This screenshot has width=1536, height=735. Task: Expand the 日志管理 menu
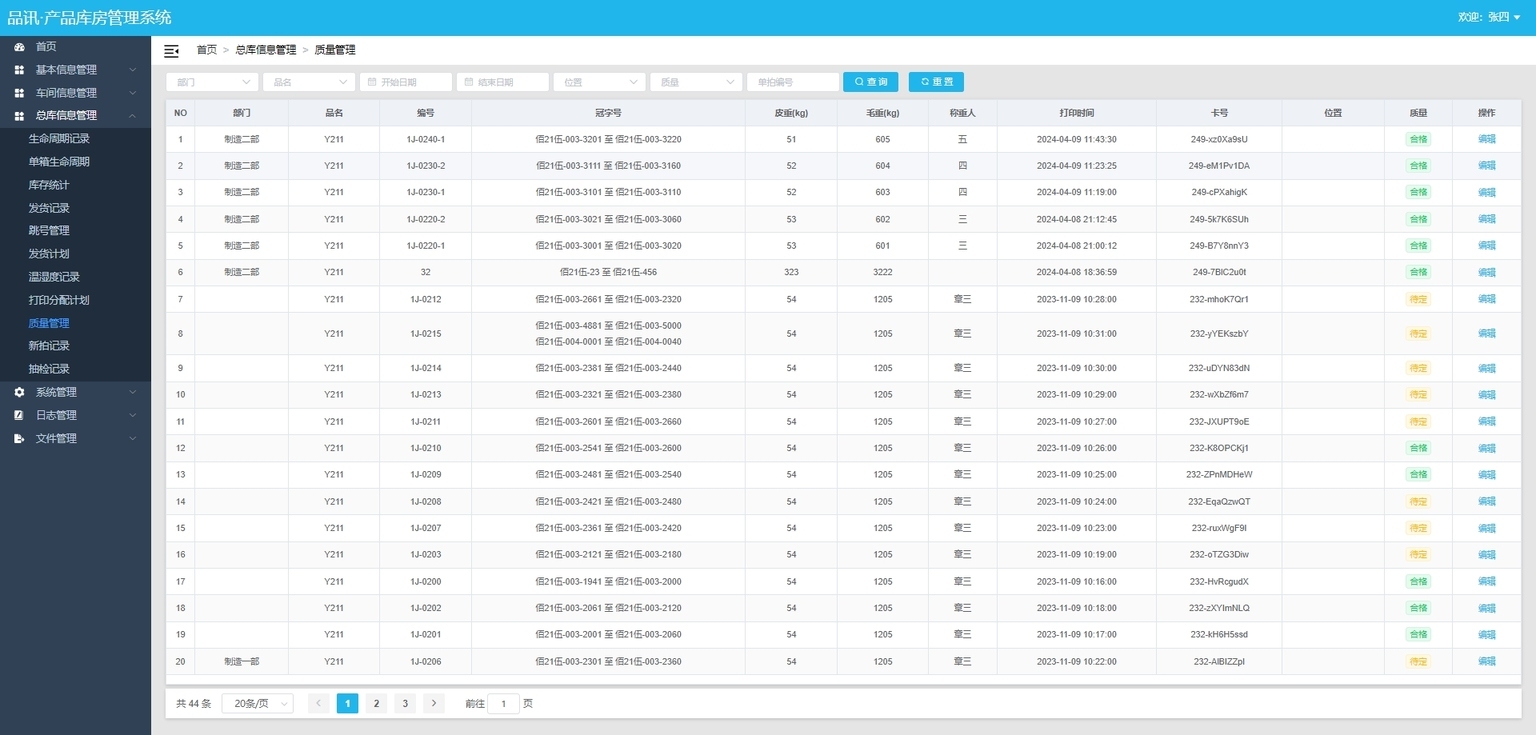tap(75, 415)
